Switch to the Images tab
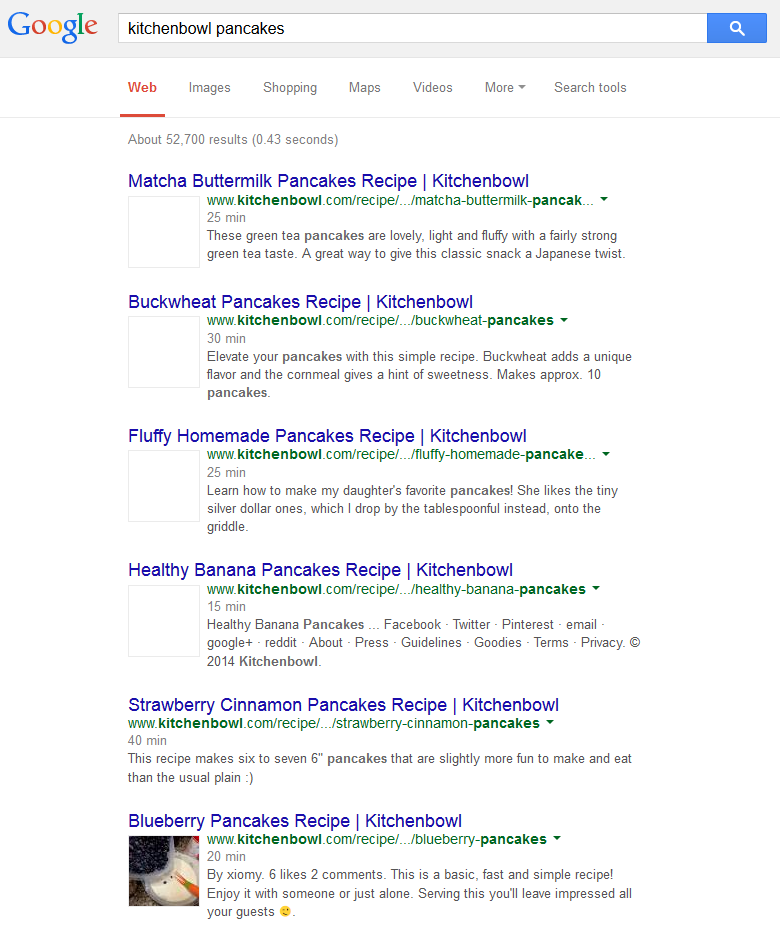The height and width of the screenshot is (932, 780). click(x=209, y=88)
